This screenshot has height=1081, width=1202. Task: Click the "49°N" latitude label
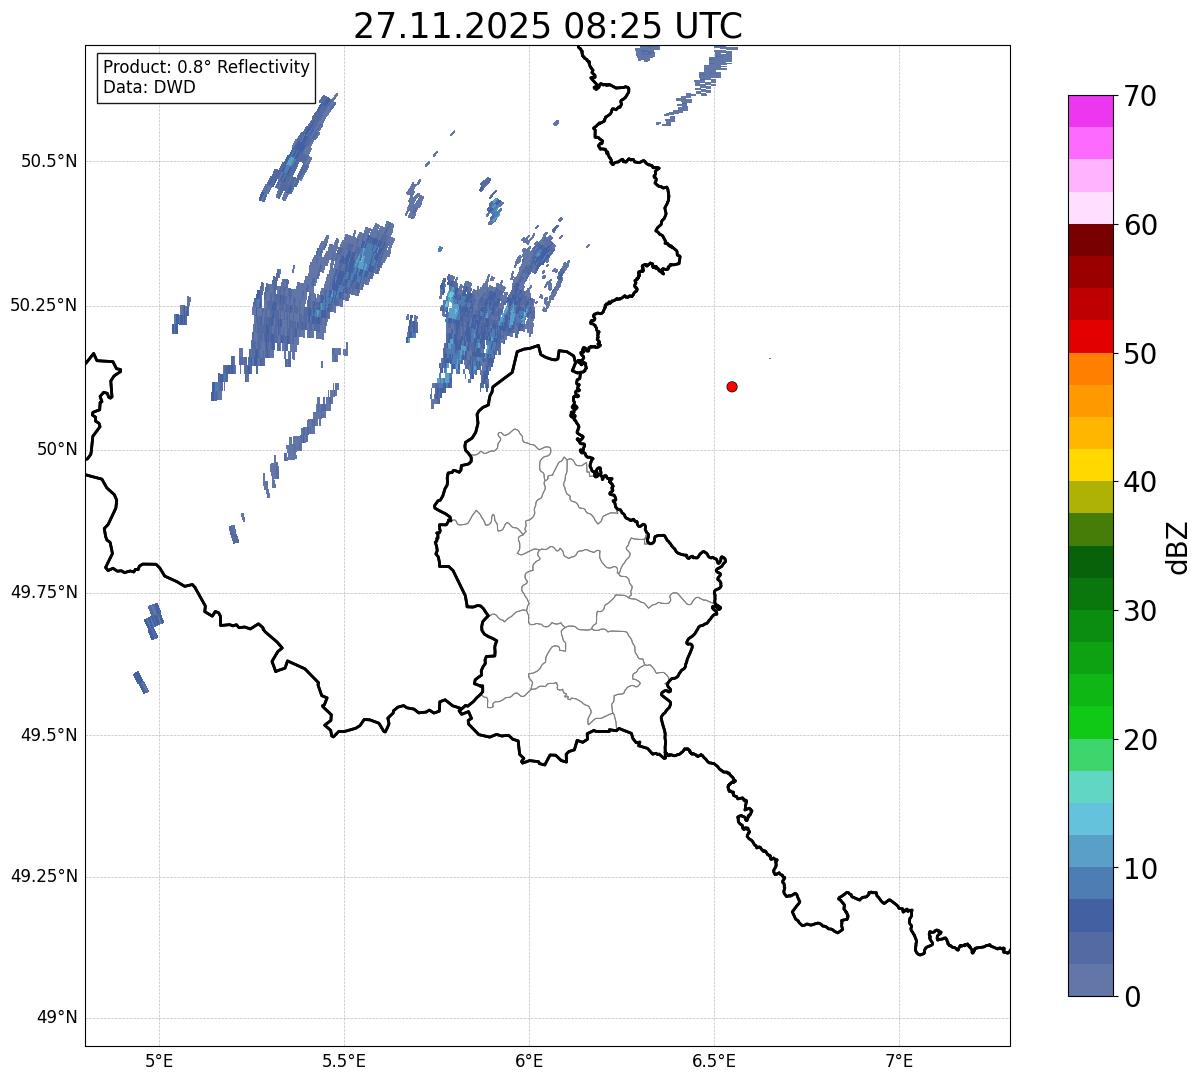(x=57, y=1018)
